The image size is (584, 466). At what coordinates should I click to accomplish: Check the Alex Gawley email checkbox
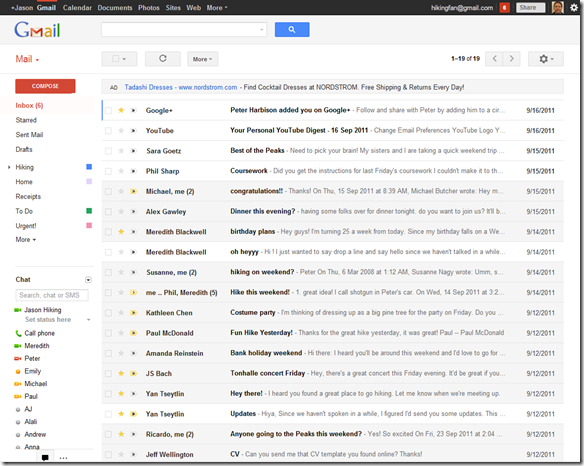108,212
